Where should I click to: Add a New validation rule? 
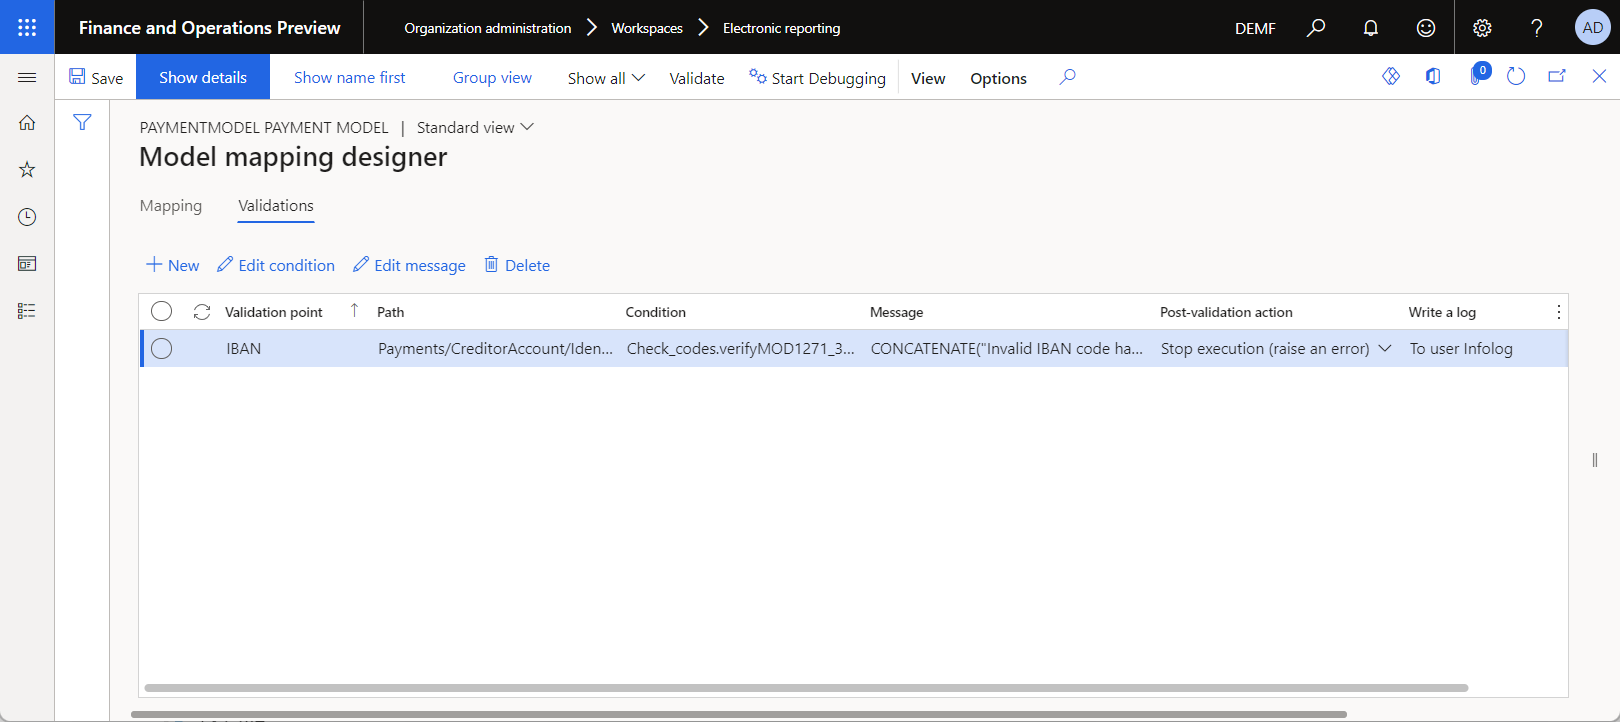pos(173,265)
